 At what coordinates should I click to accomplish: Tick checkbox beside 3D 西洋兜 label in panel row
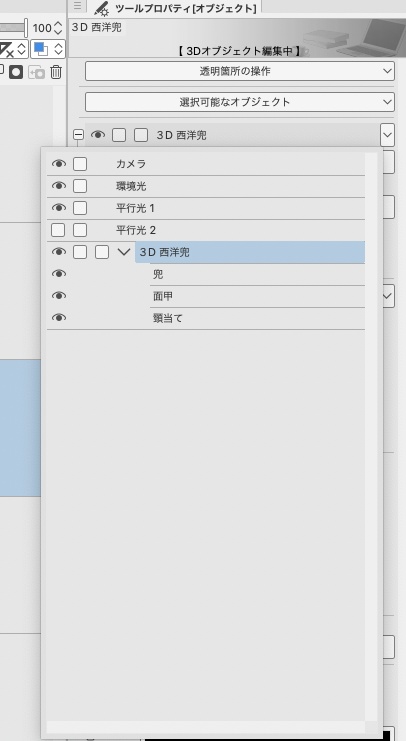click(141, 135)
